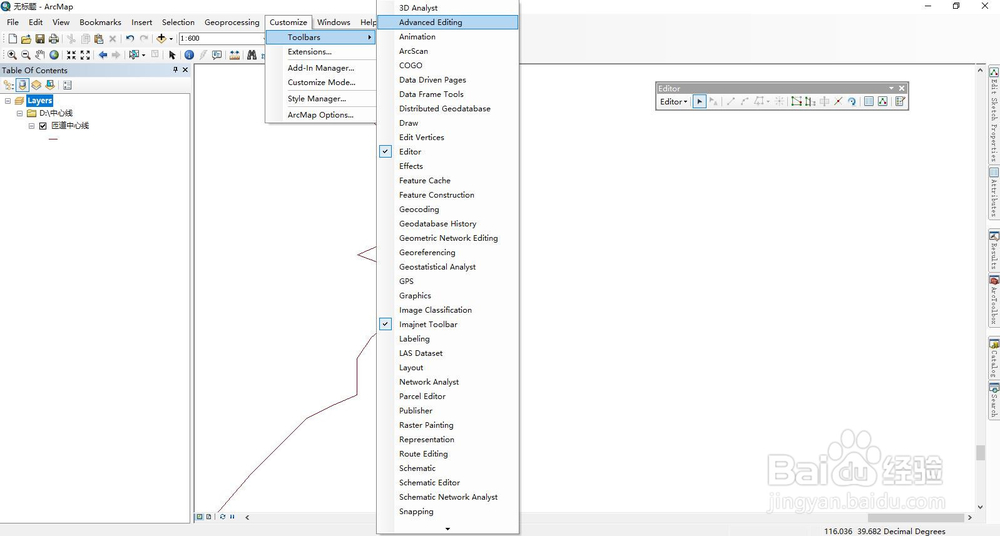The height and width of the screenshot is (536, 1000).
Task: Click the Full Extent globe icon
Action: [54, 55]
